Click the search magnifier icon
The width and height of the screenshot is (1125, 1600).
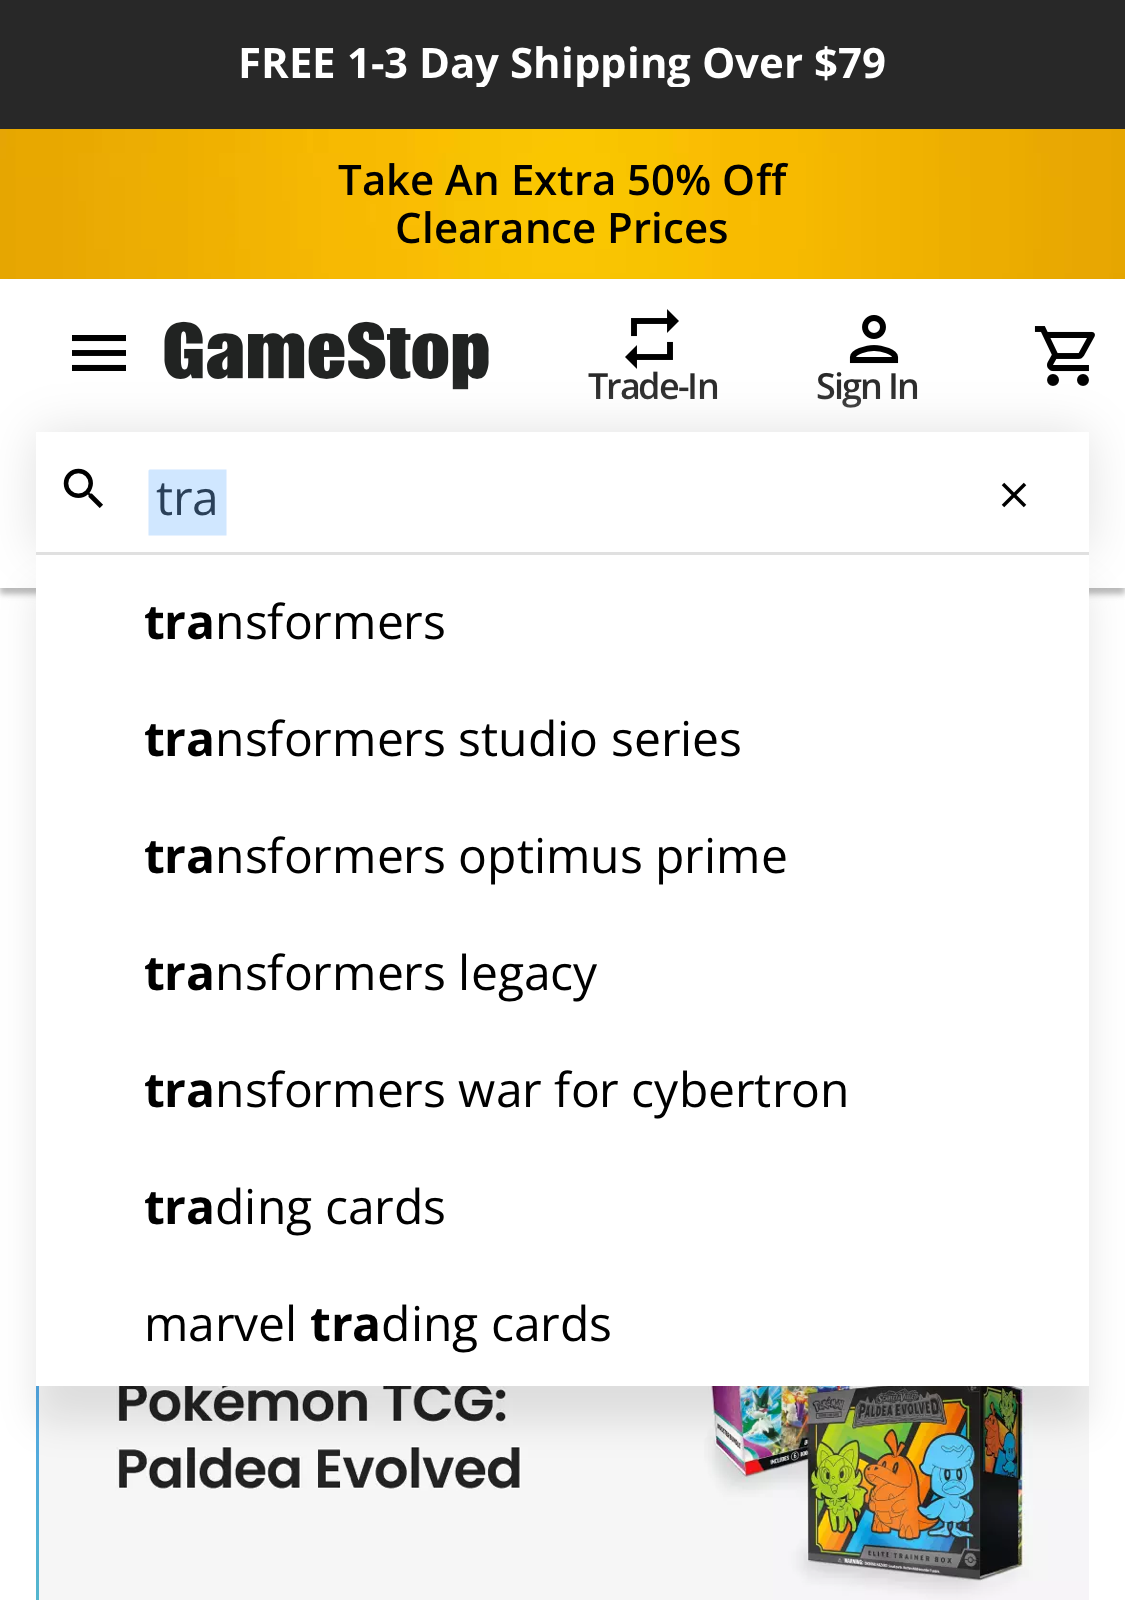coord(84,489)
